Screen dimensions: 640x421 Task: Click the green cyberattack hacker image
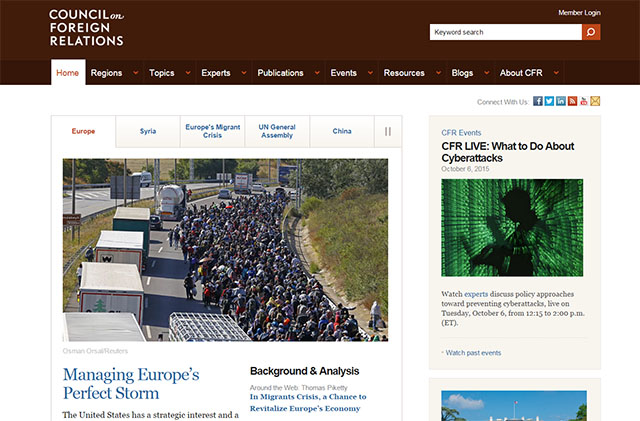click(512, 228)
